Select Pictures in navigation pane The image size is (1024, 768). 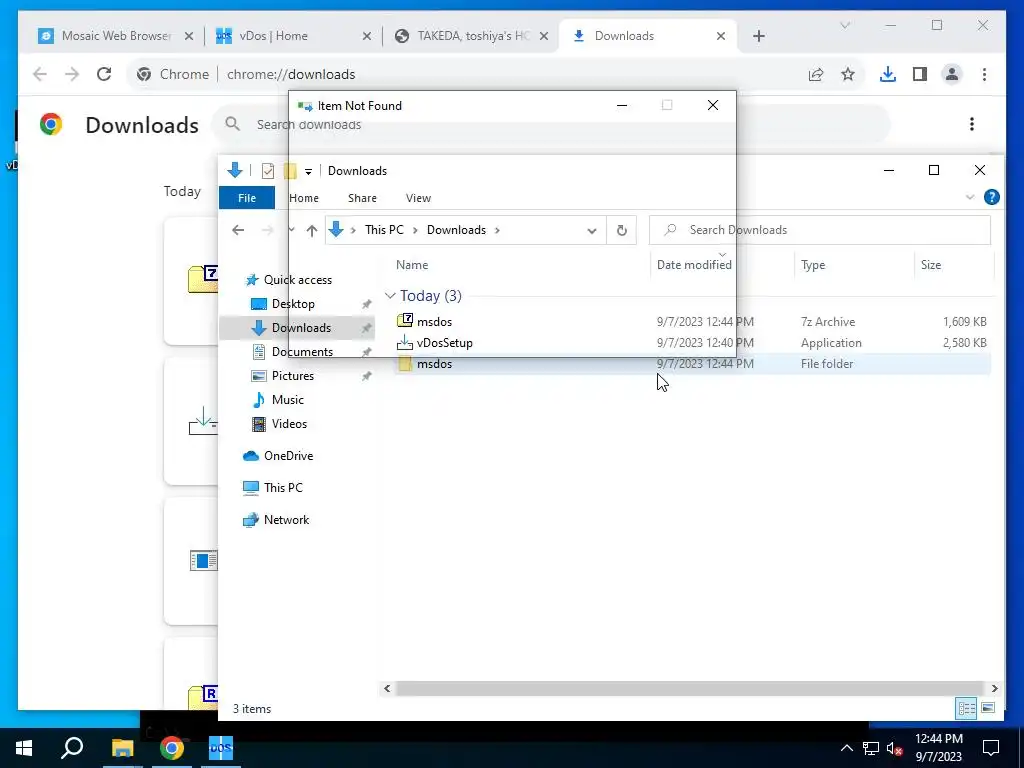point(293,376)
